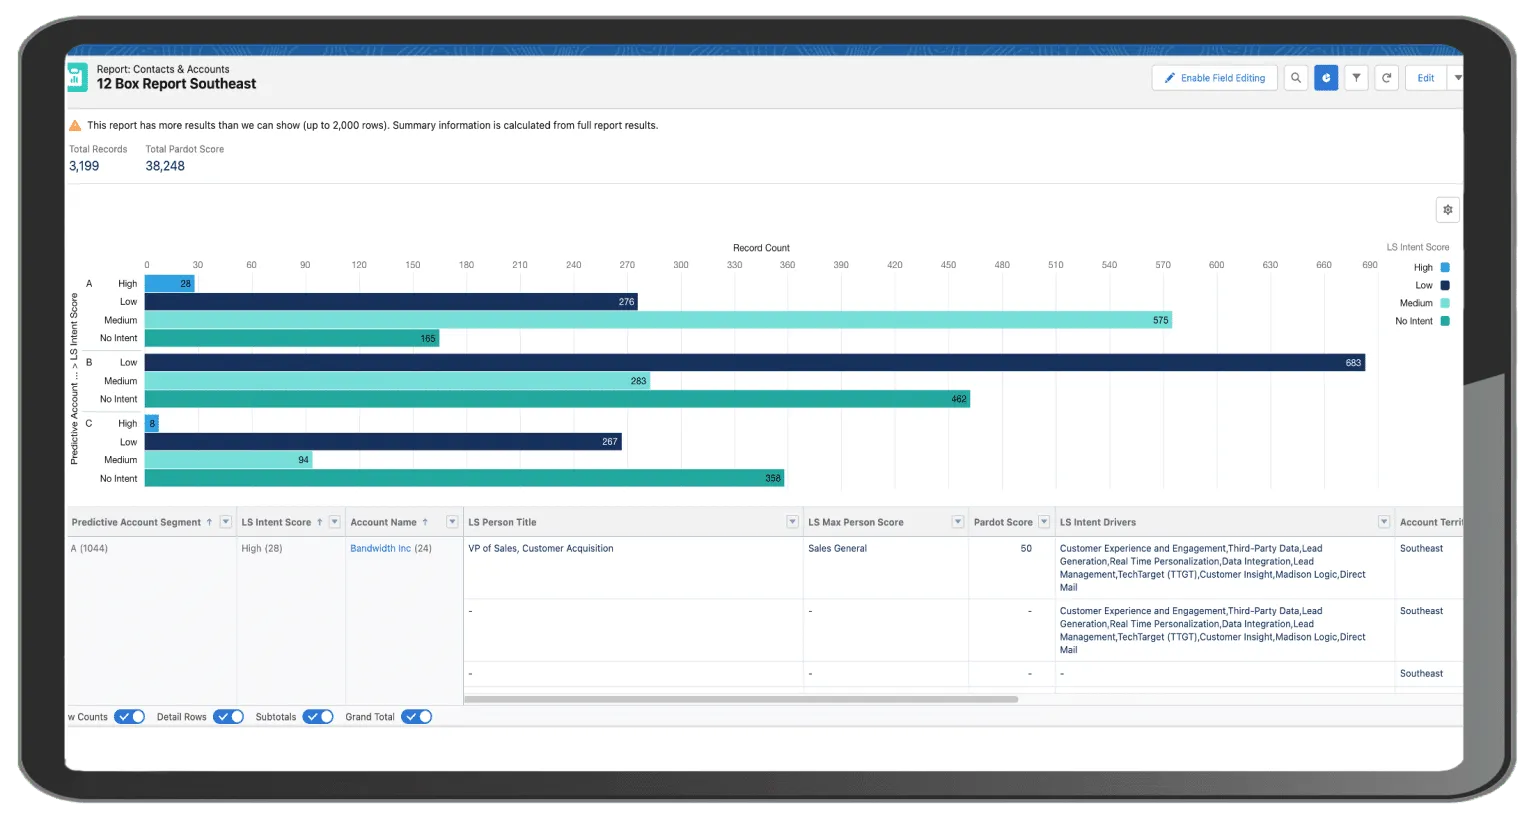Click the No Intent legend swatch
Image resolution: width=1536 pixels, height=820 pixels.
tap(1445, 322)
